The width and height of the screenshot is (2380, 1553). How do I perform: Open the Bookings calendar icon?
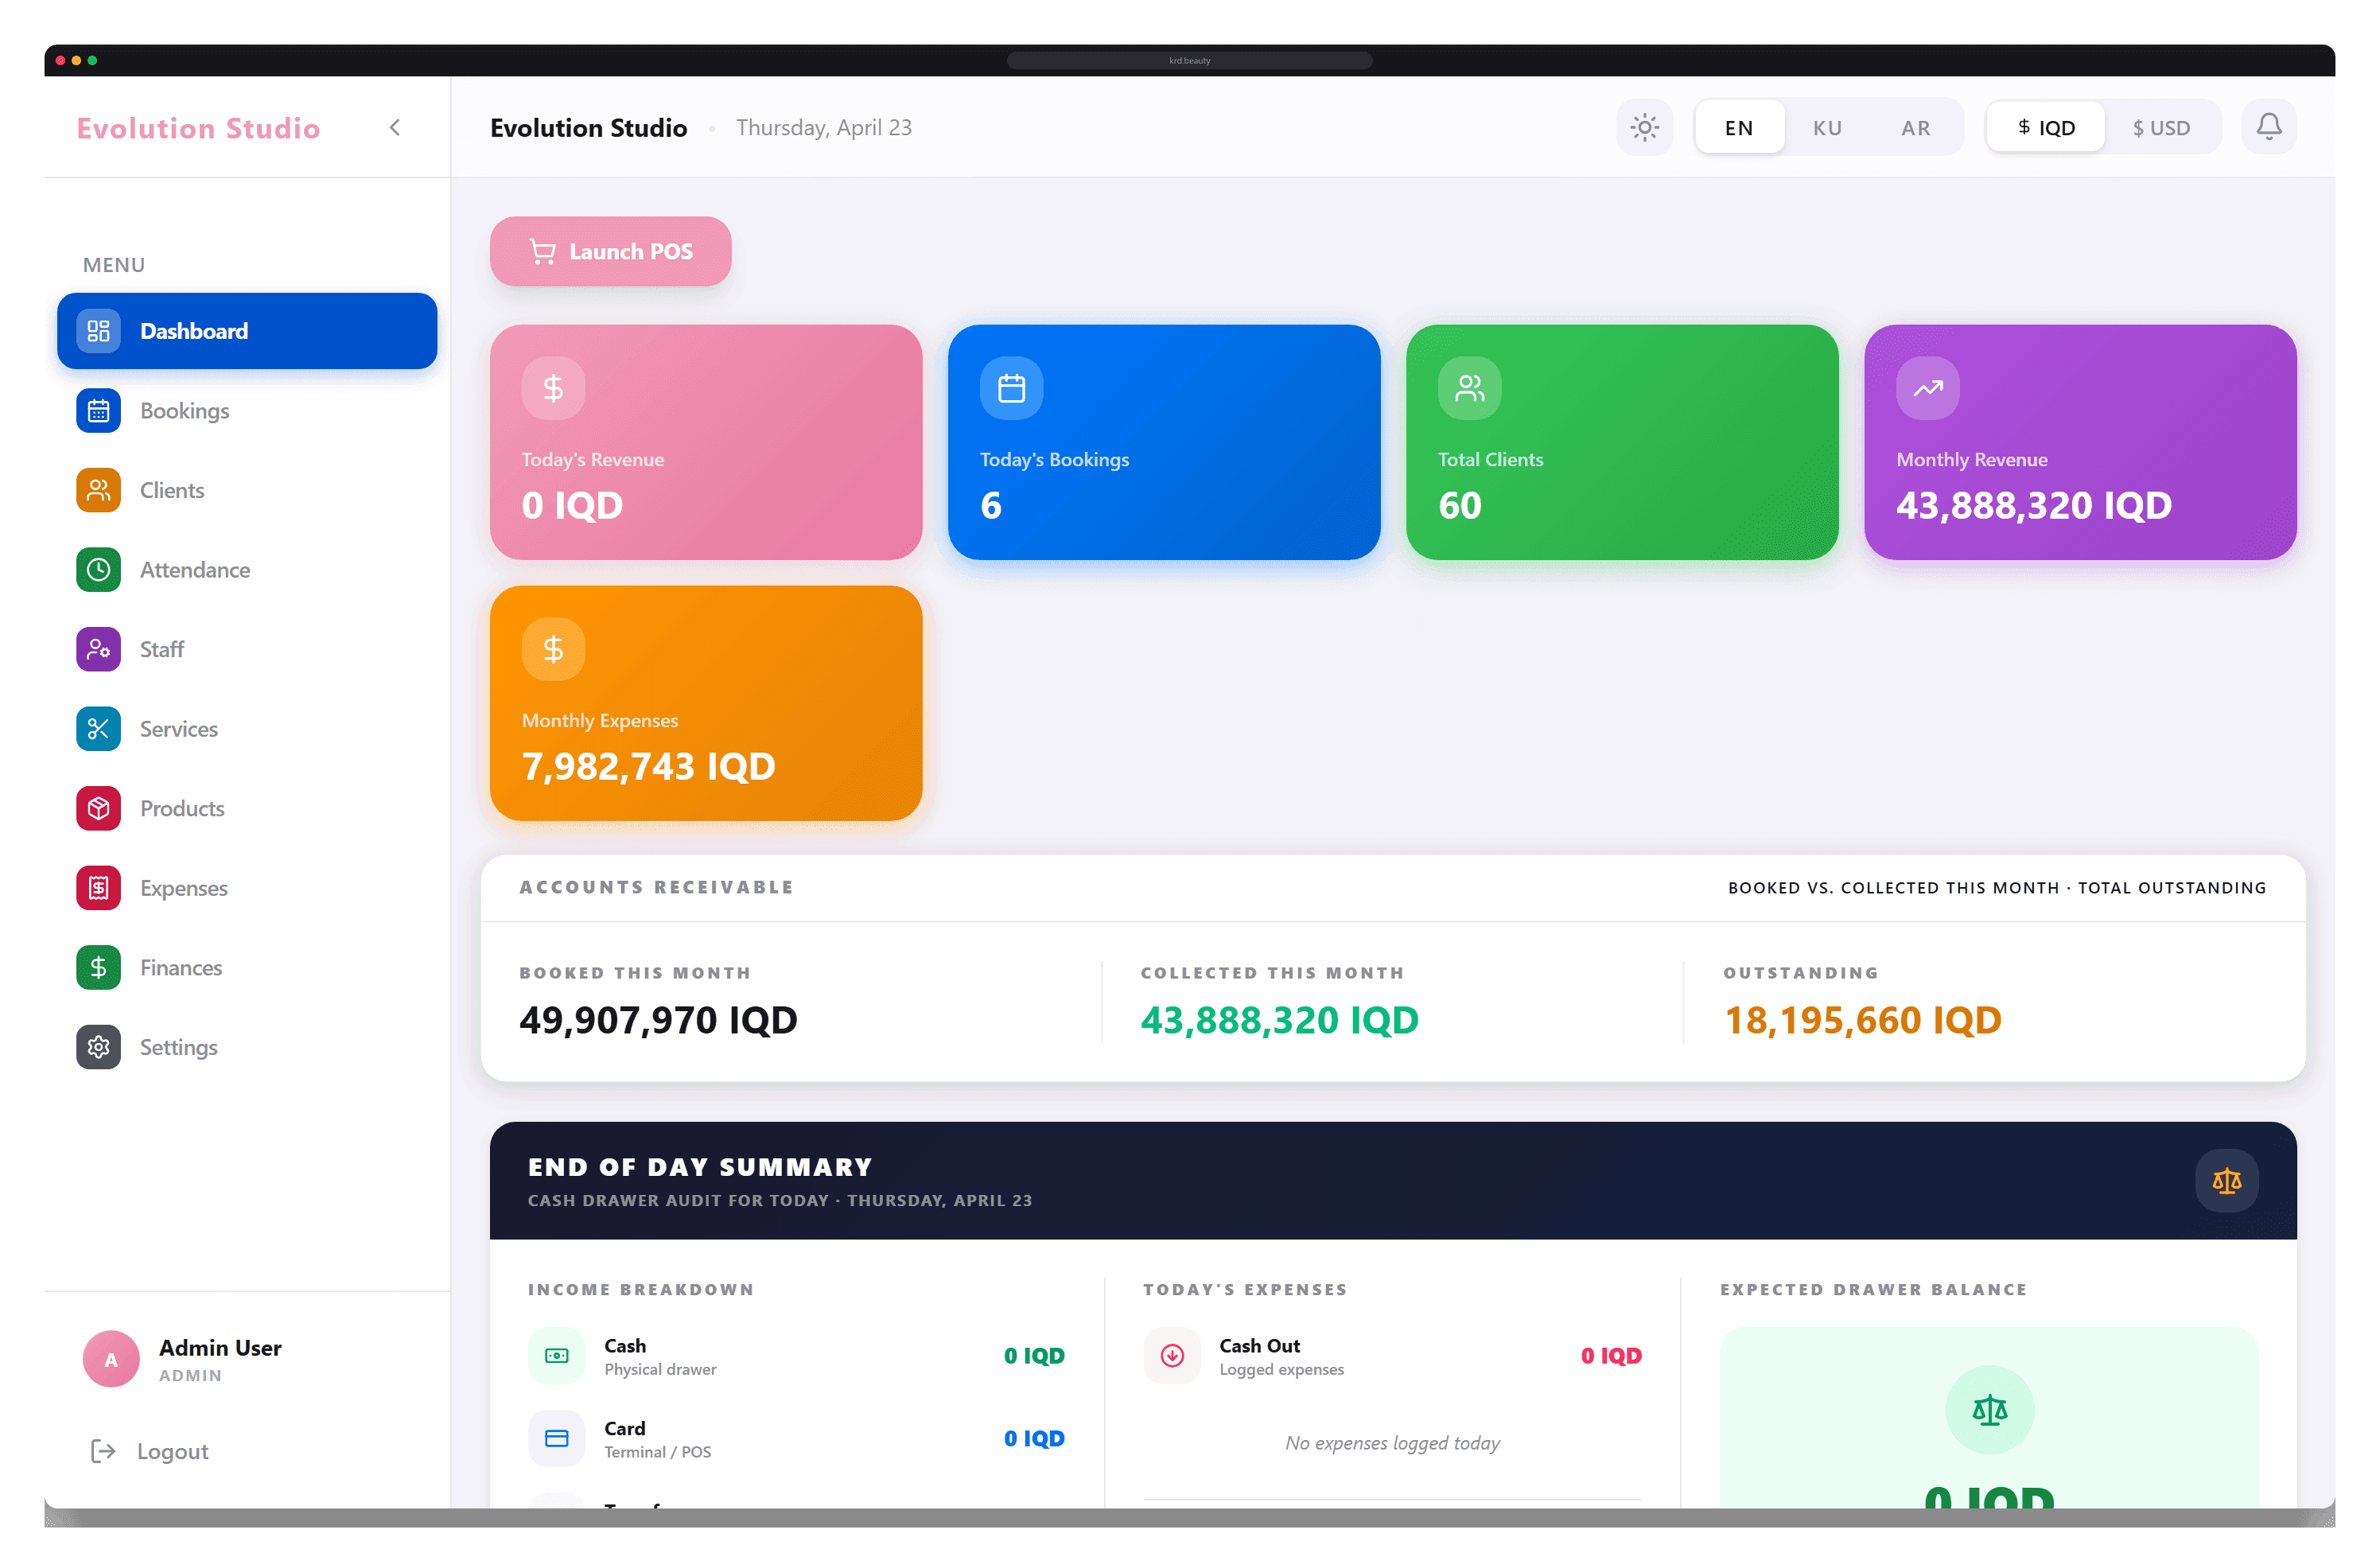(x=98, y=410)
